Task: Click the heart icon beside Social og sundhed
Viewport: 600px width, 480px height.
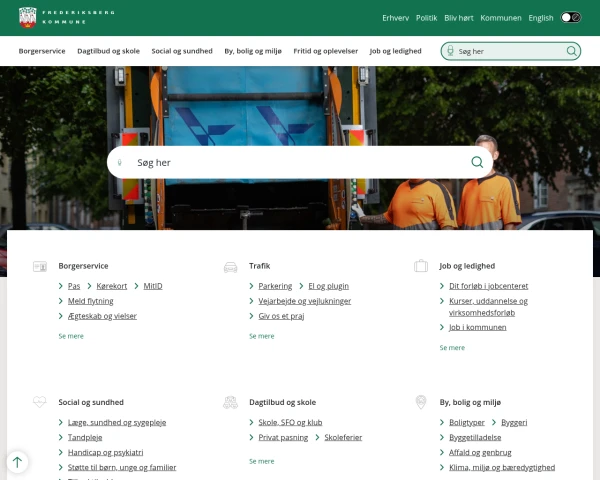Action: pyautogui.click(x=39, y=402)
